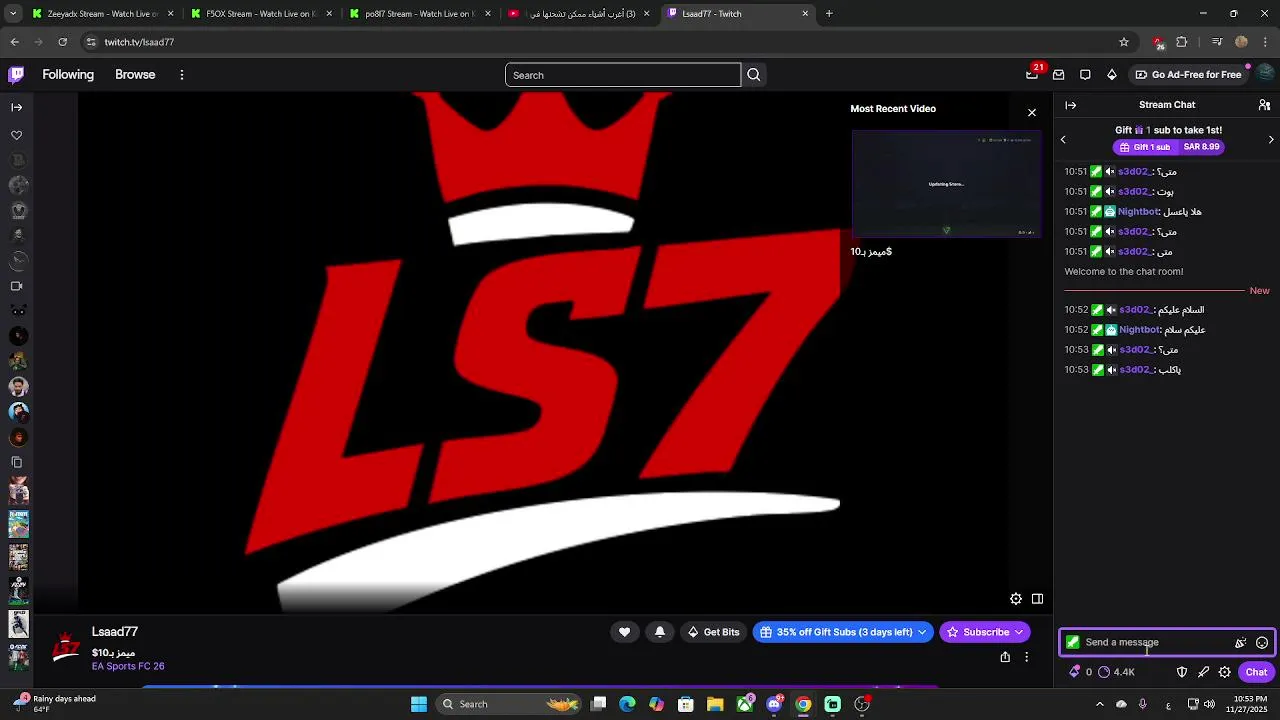
Task: Open the chat identity badge picker
Action: [x=1073, y=643]
